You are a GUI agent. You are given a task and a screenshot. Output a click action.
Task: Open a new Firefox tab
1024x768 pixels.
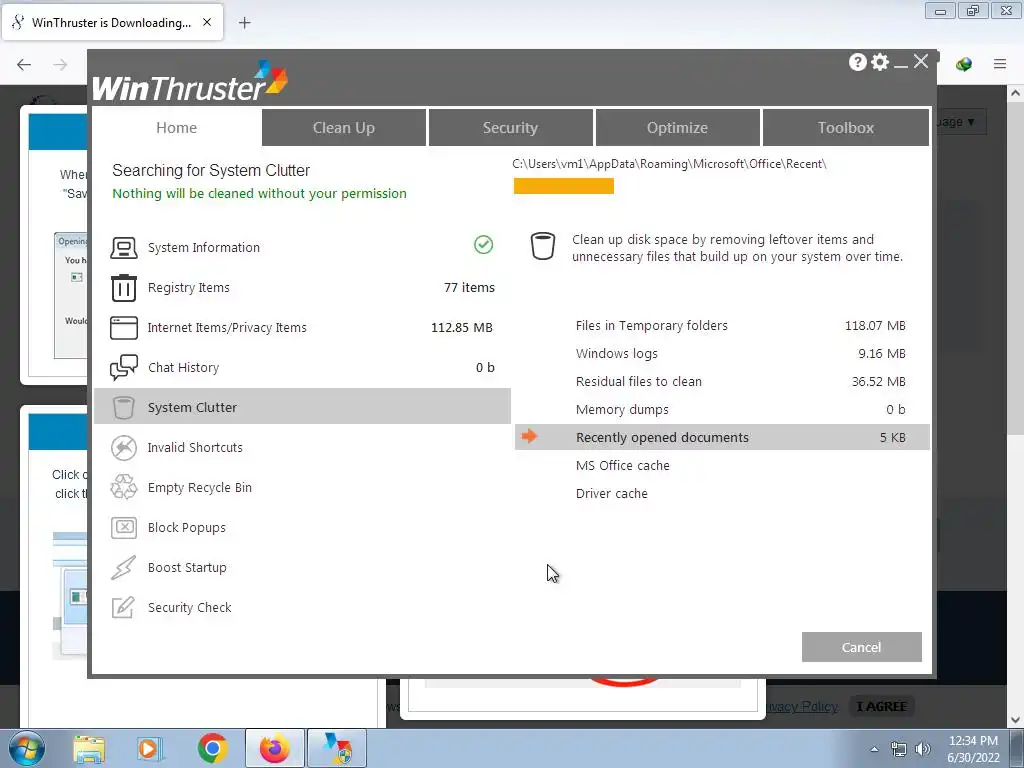coord(244,23)
